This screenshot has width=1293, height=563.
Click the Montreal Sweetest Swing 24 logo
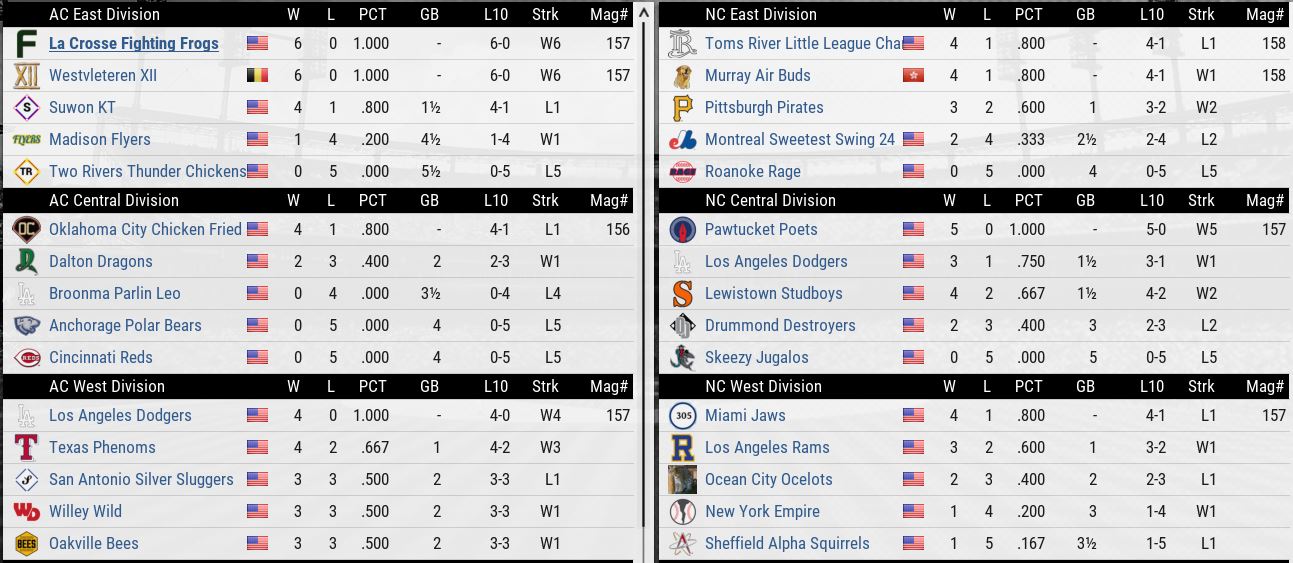[682, 139]
